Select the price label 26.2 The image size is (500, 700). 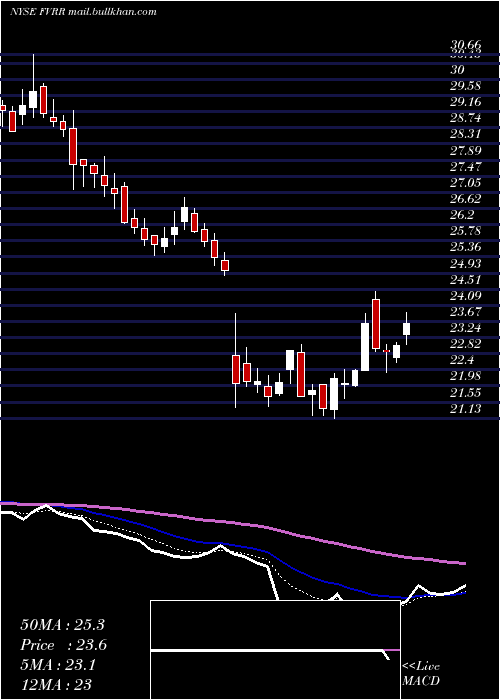click(x=462, y=215)
